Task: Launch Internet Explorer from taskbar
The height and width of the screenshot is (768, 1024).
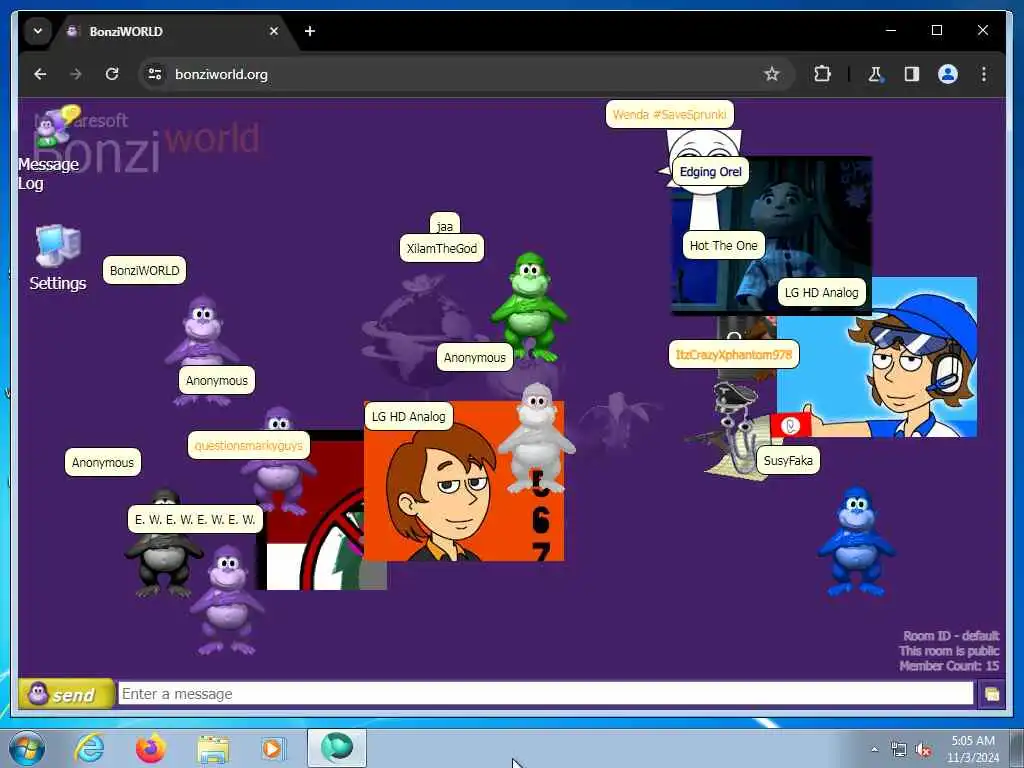Action: click(x=89, y=748)
